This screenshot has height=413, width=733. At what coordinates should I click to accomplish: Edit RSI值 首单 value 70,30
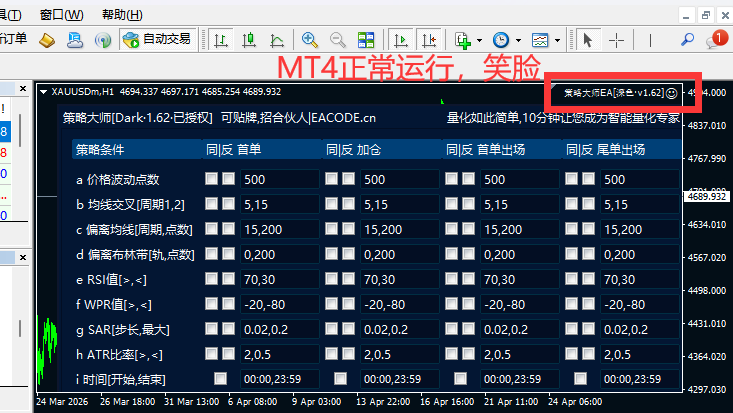click(x=280, y=279)
